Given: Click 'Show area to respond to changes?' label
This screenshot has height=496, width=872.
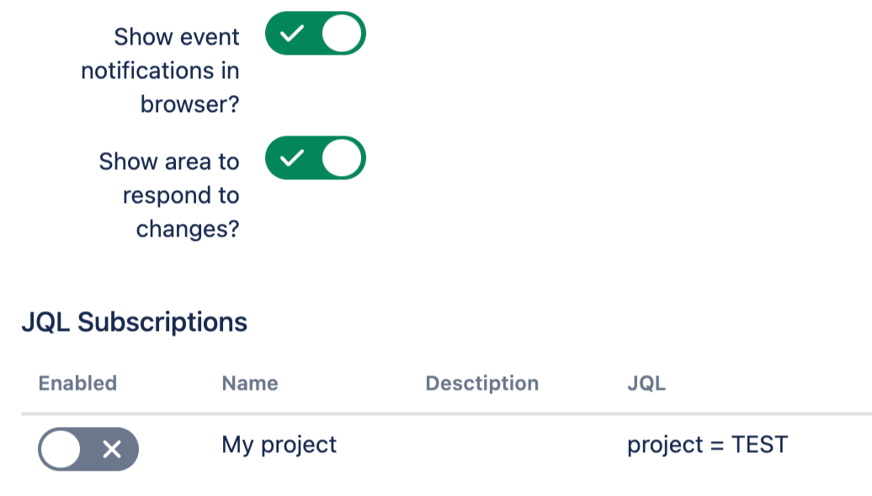Looking at the screenshot, I should click(x=170, y=194).
